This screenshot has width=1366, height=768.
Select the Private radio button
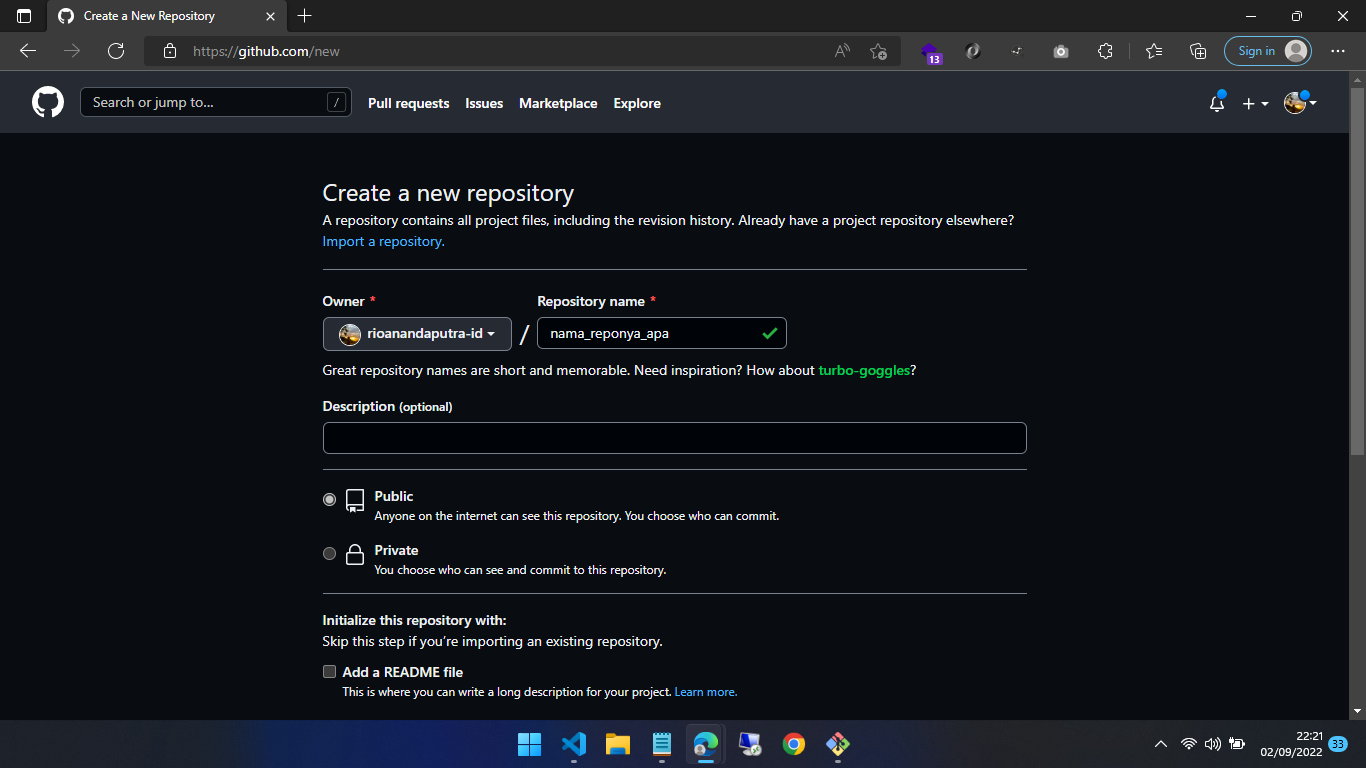point(329,553)
